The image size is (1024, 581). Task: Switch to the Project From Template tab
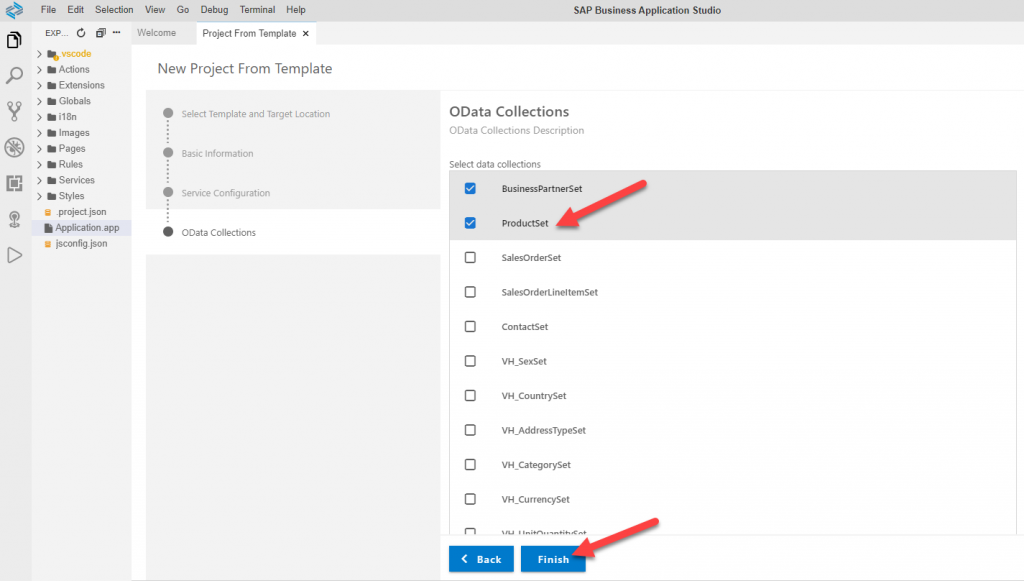coord(249,33)
